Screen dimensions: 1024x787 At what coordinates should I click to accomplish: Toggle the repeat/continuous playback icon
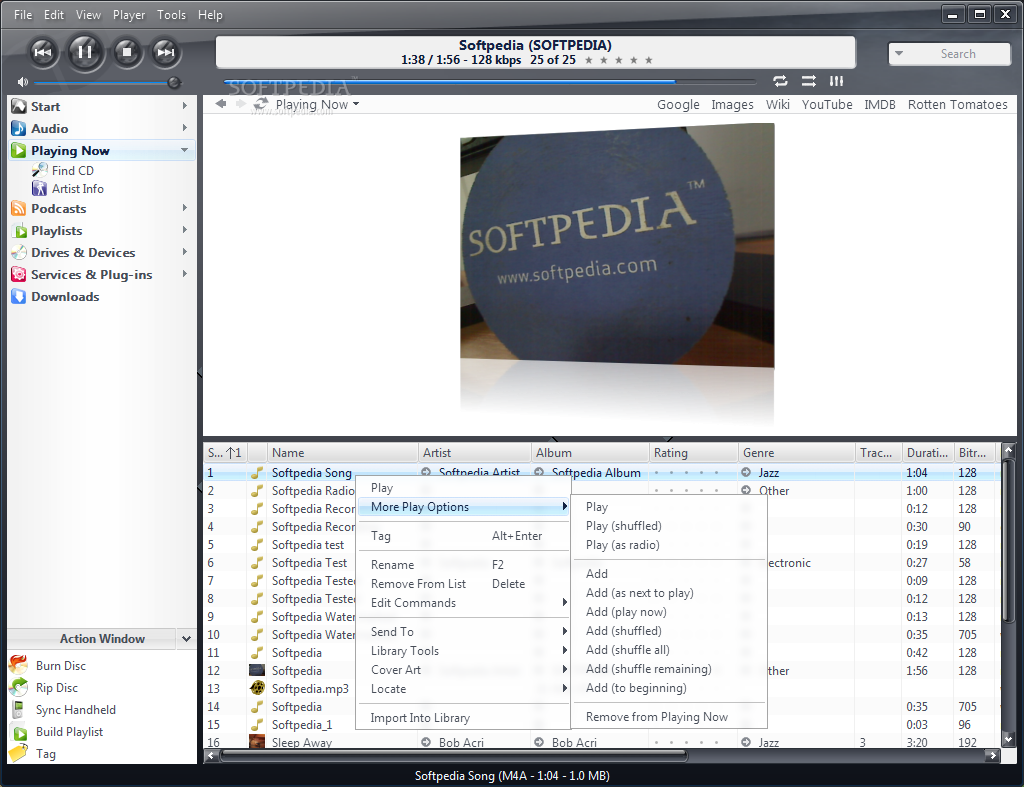click(780, 81)
